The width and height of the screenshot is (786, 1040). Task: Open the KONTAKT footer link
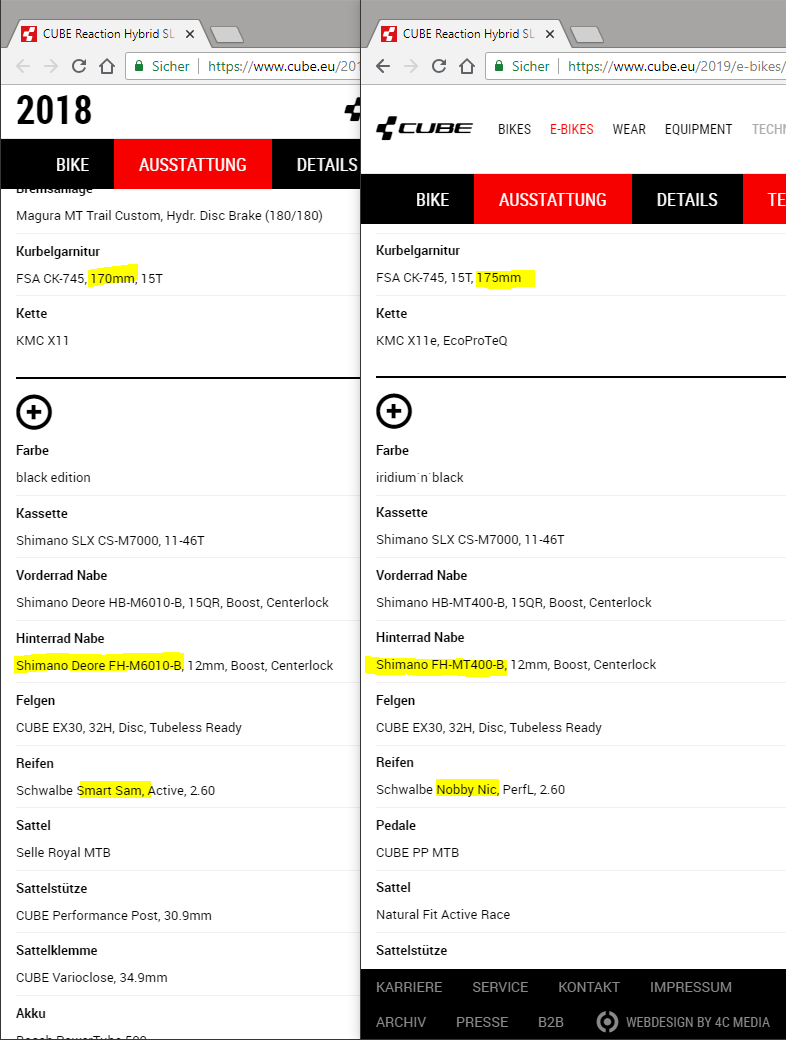point(589,987)
